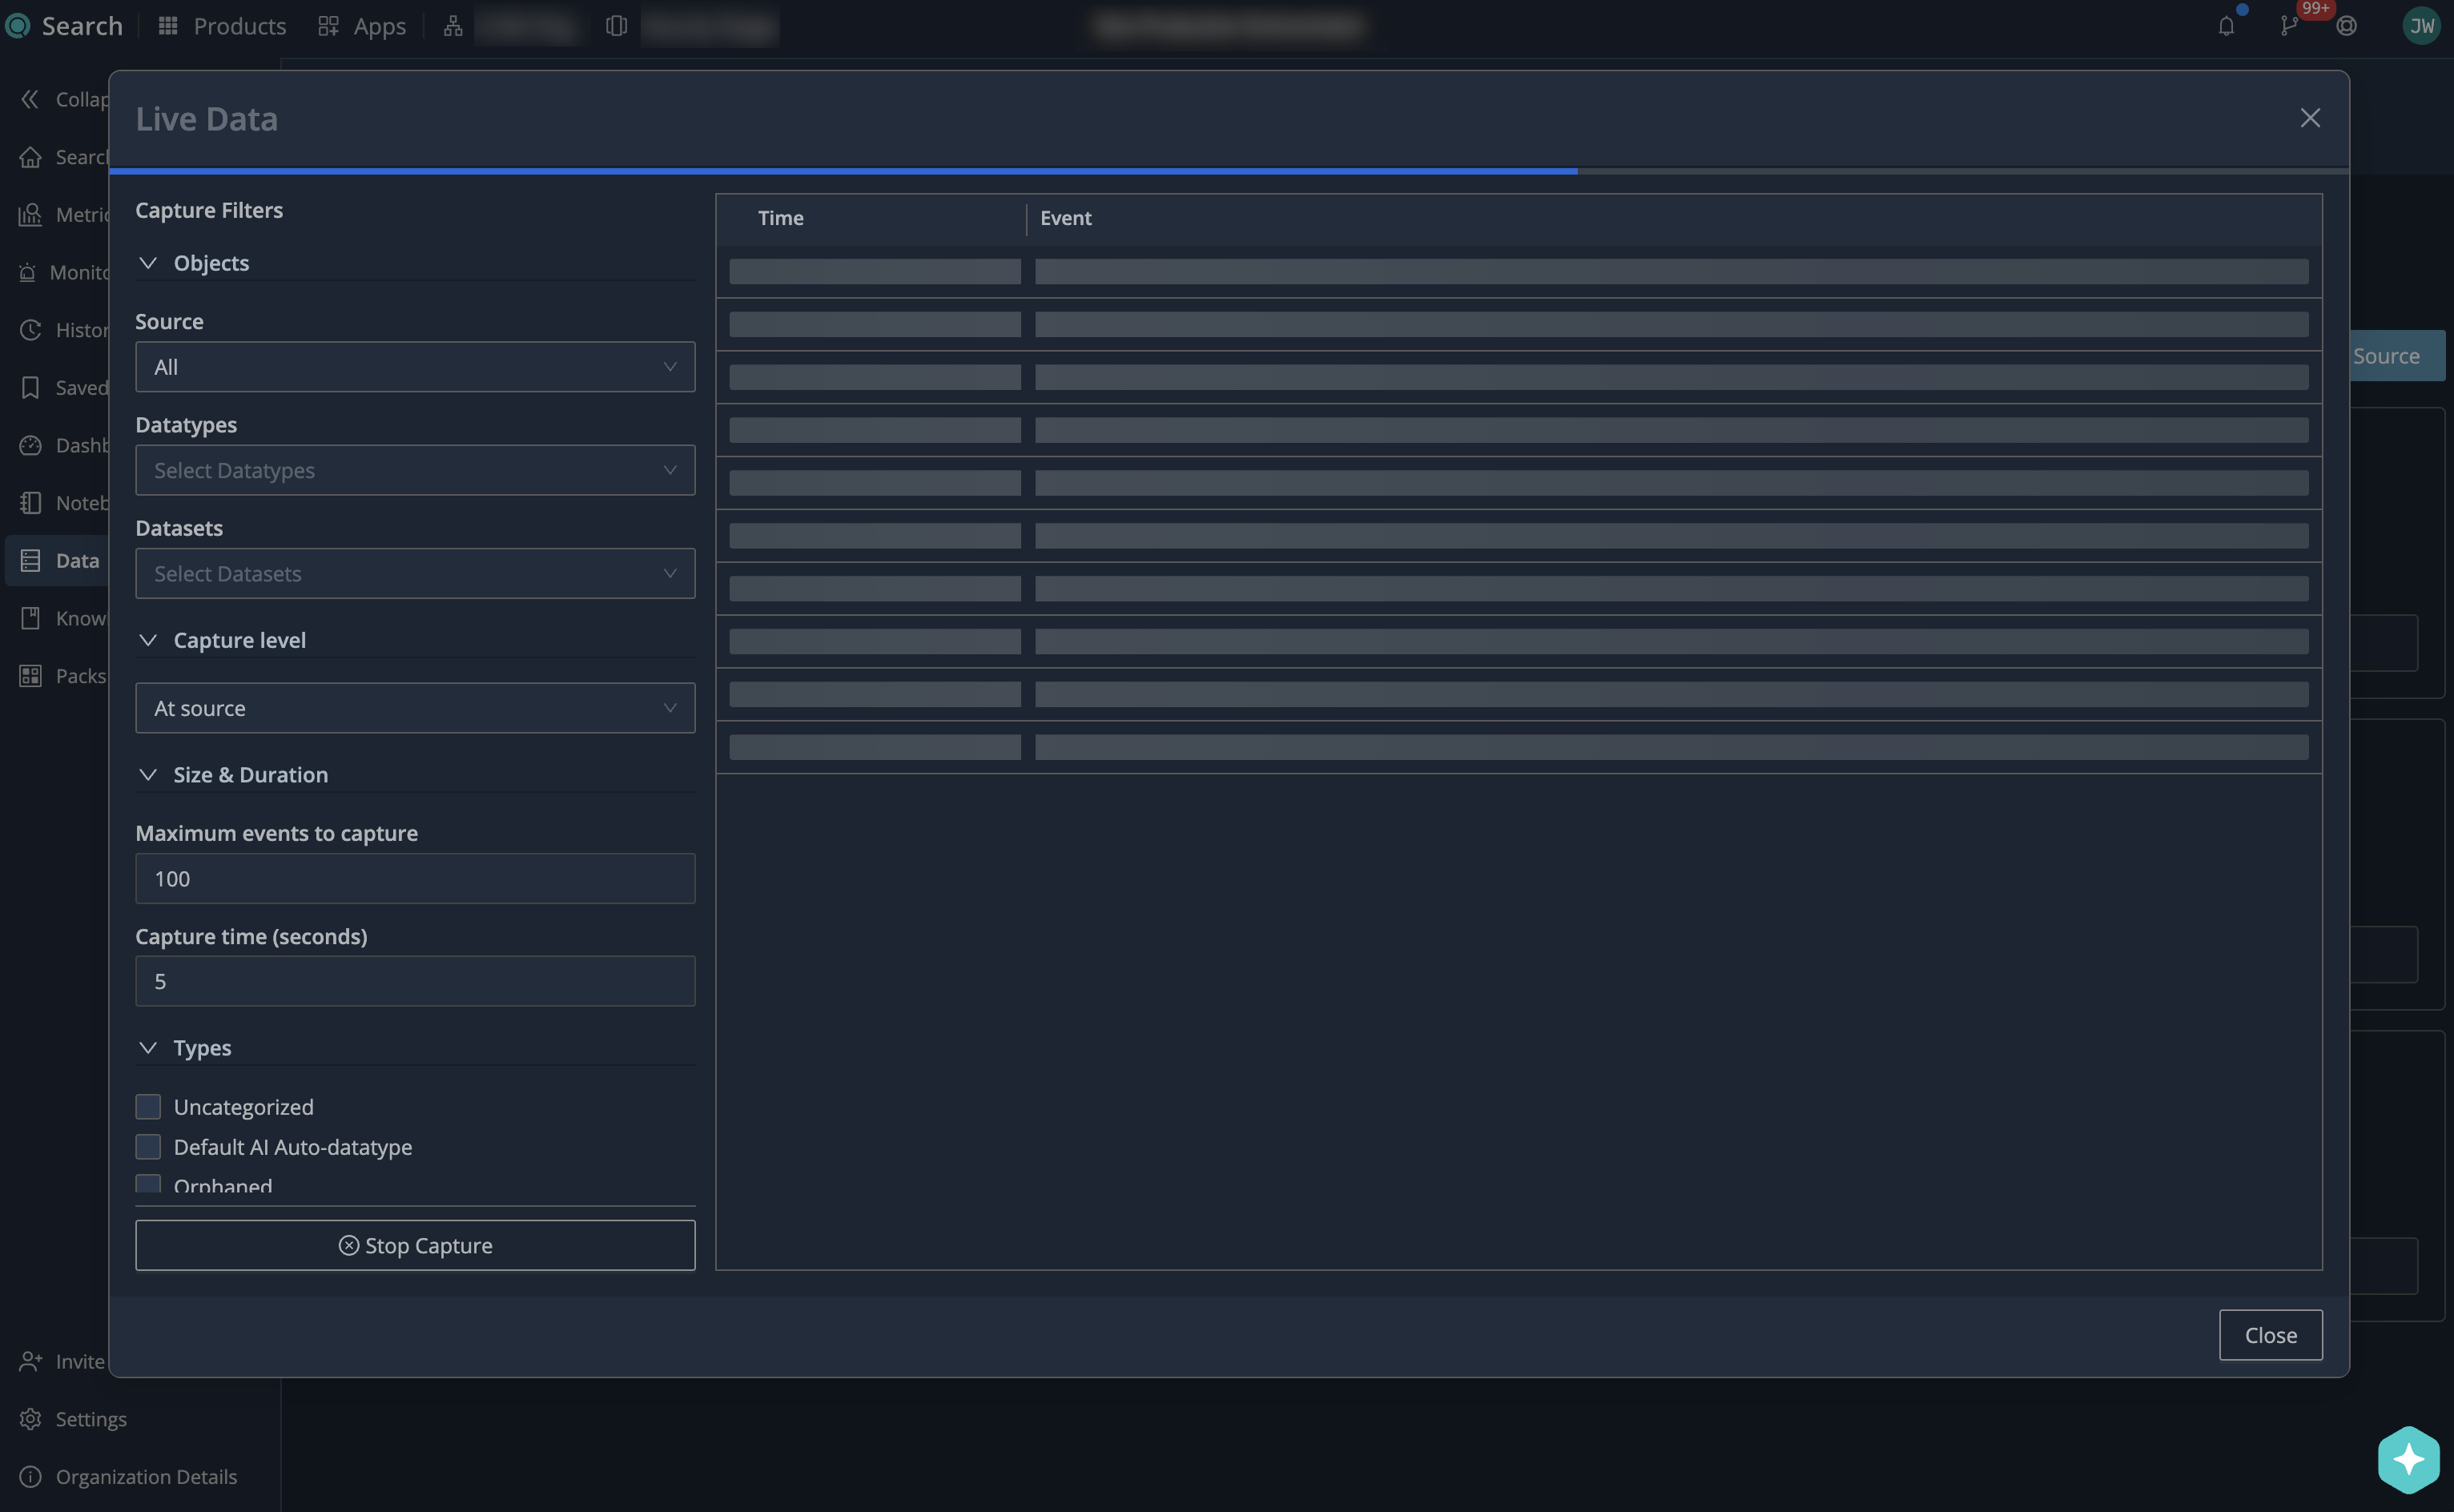This screenshot has height=1512, width=2454.
Task: Open the Apps icon in top bar
Action: pos(328,25)
